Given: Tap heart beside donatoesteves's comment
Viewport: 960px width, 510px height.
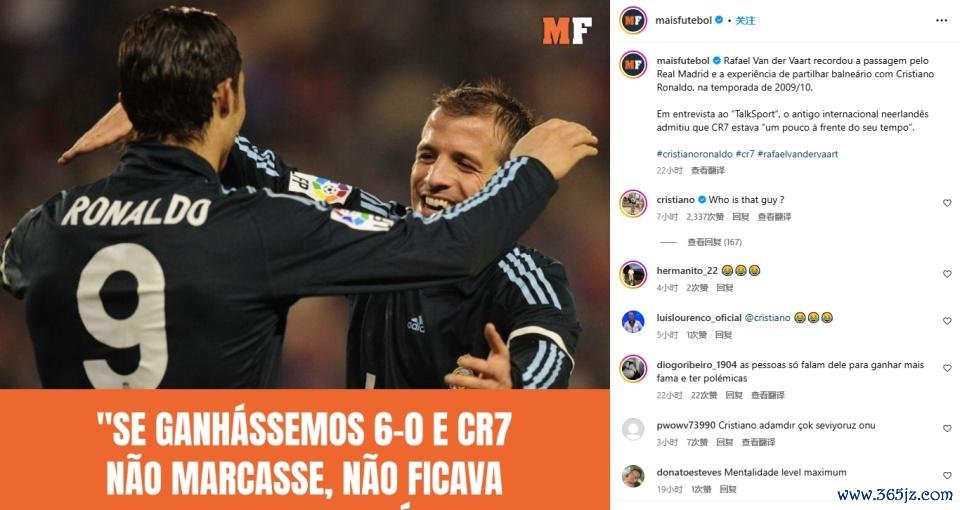Looking at the screenshot, I should [947, 476].
